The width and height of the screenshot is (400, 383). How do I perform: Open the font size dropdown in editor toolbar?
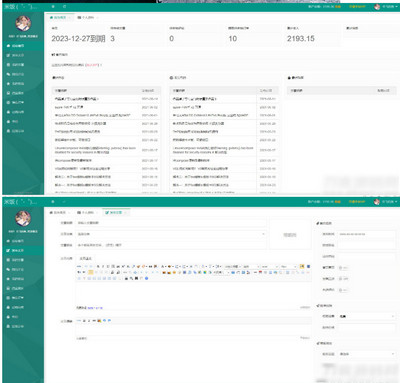288,267
